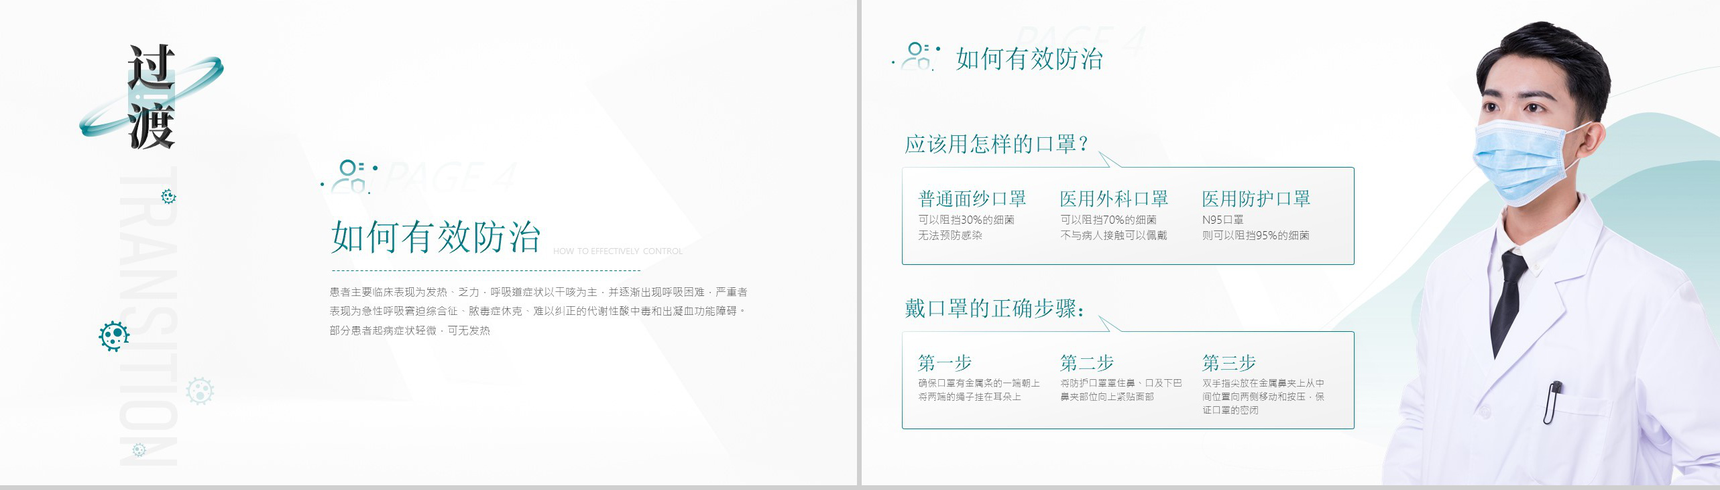Select the heading 医用防护口罩
This screenshot has width=1720, height=490.
tap(1256, 199)
